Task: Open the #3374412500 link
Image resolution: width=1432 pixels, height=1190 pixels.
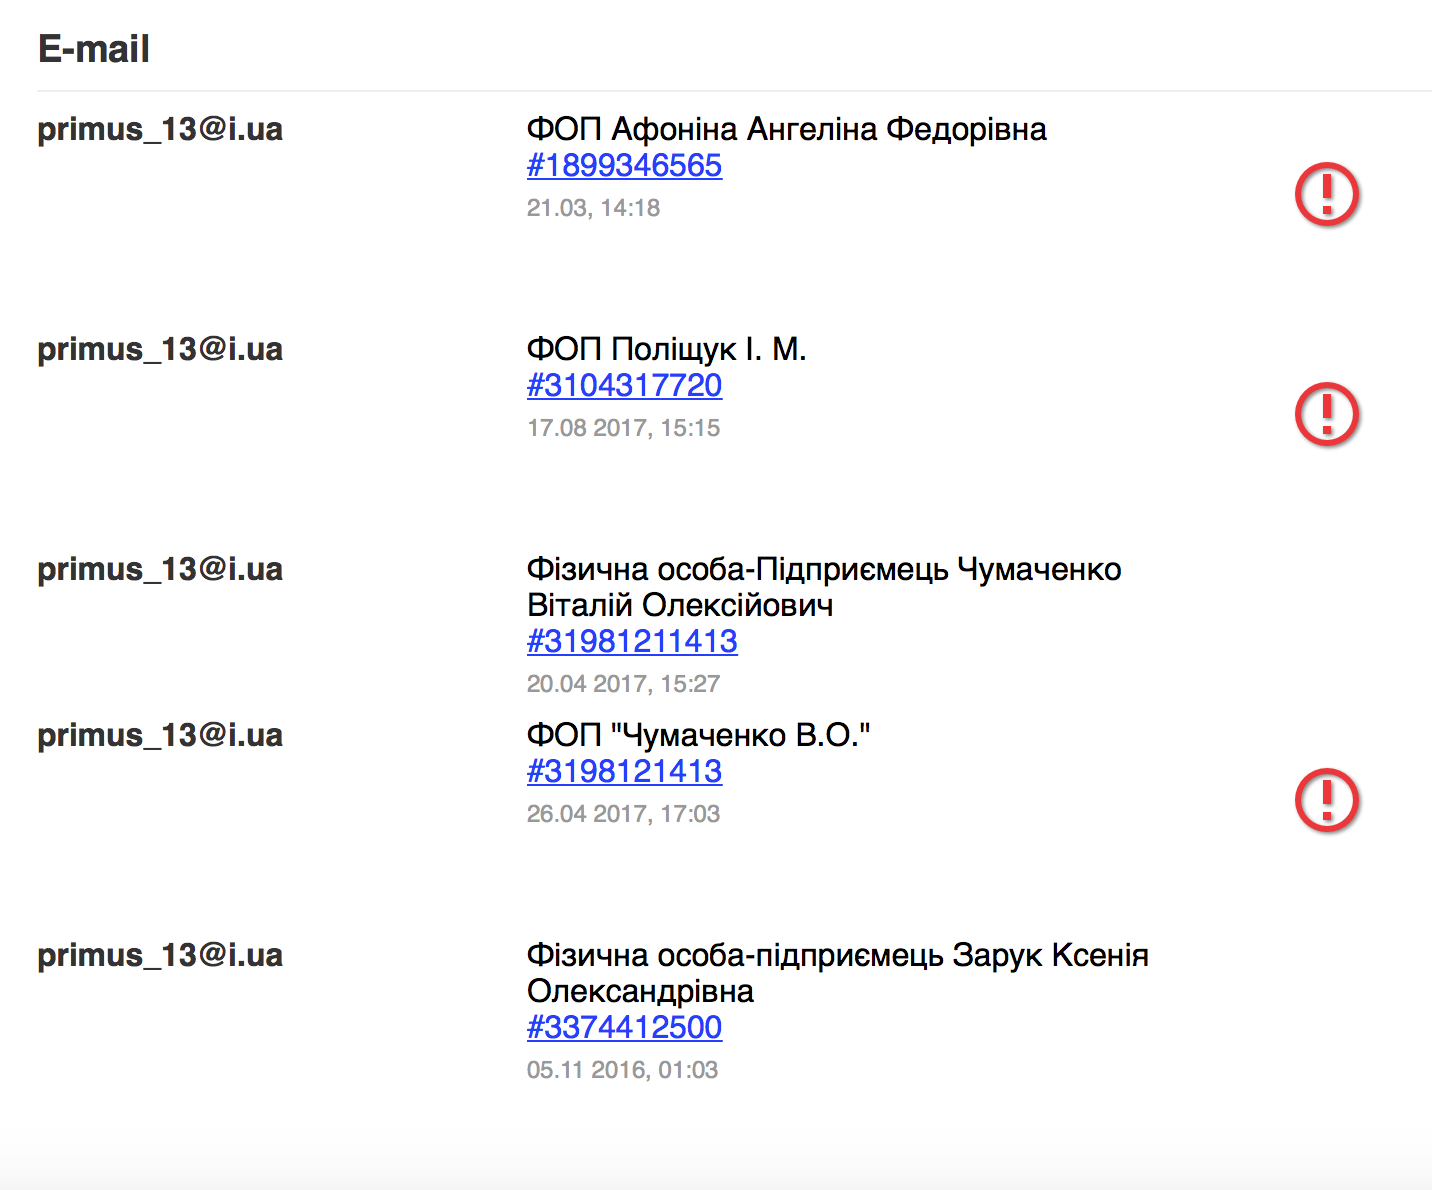Action: tap(624, 1028)
